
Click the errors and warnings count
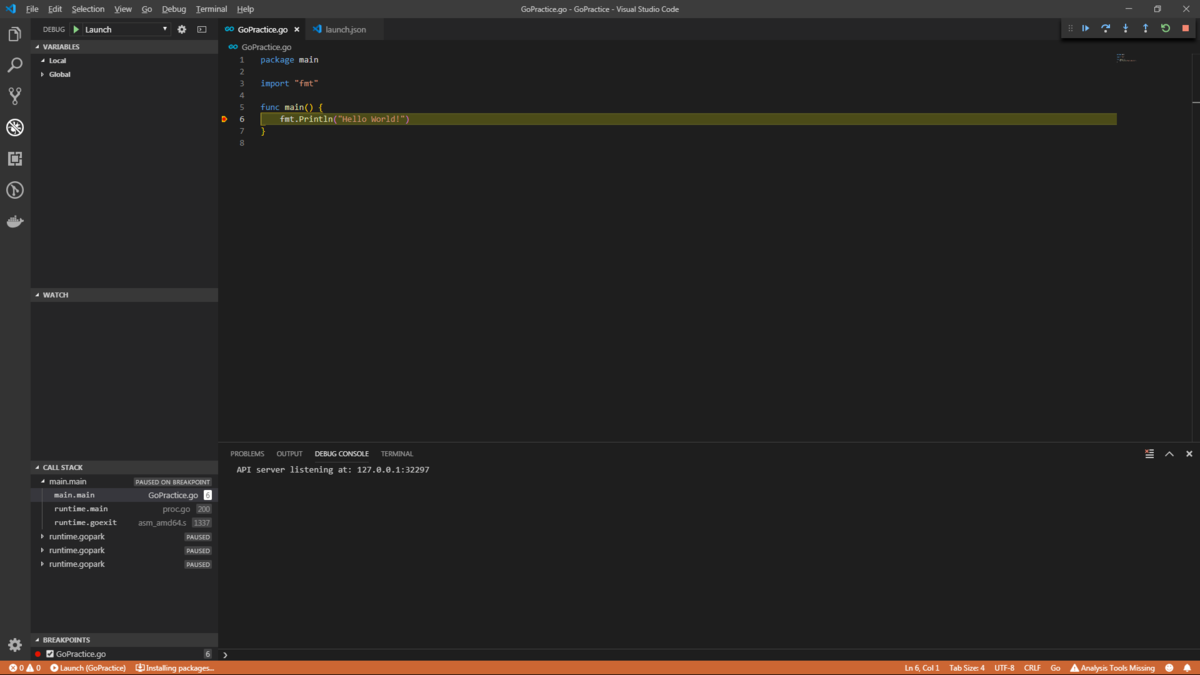click(x=25, y=668)
